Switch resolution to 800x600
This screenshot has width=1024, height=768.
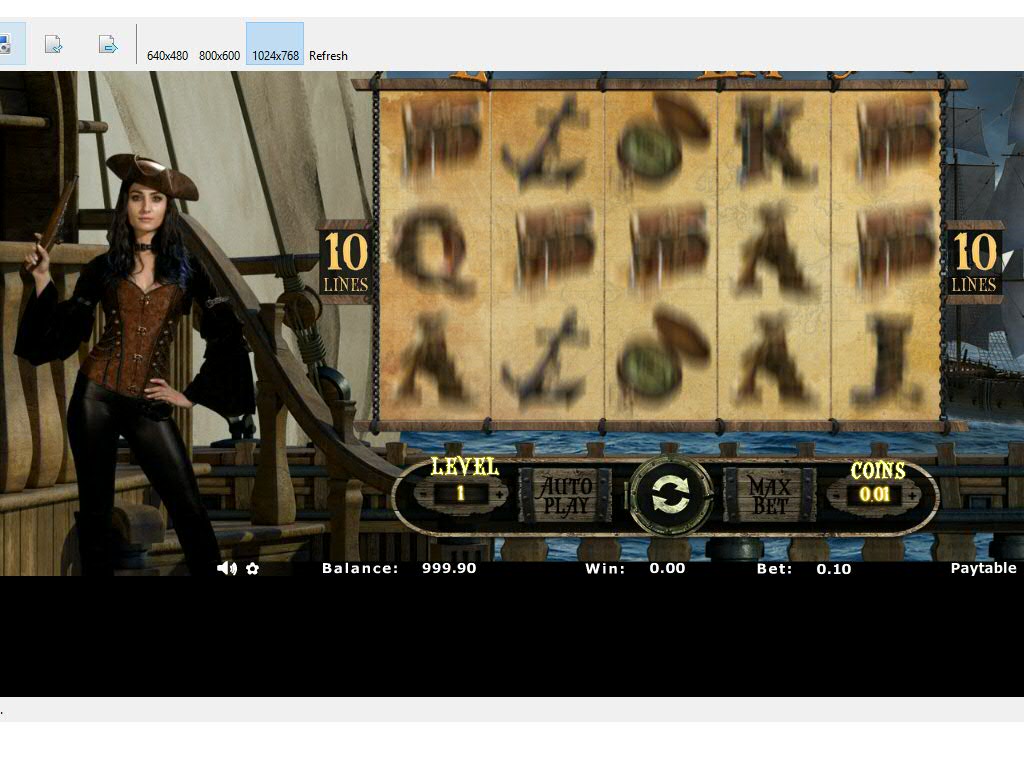(x=219, y=56)
